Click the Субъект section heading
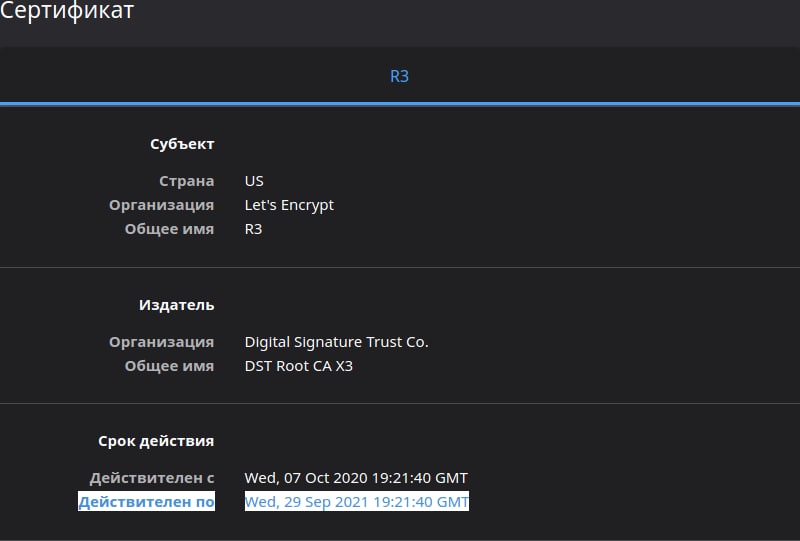The width and height of the screenshot is (800, 541). pyautogui.click(x=182, y=144)
